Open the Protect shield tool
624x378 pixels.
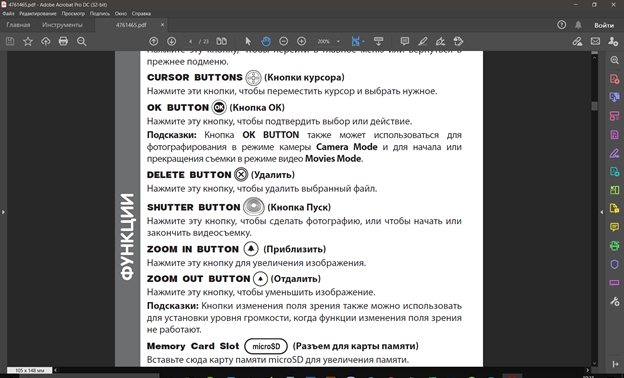click(614, 264)
